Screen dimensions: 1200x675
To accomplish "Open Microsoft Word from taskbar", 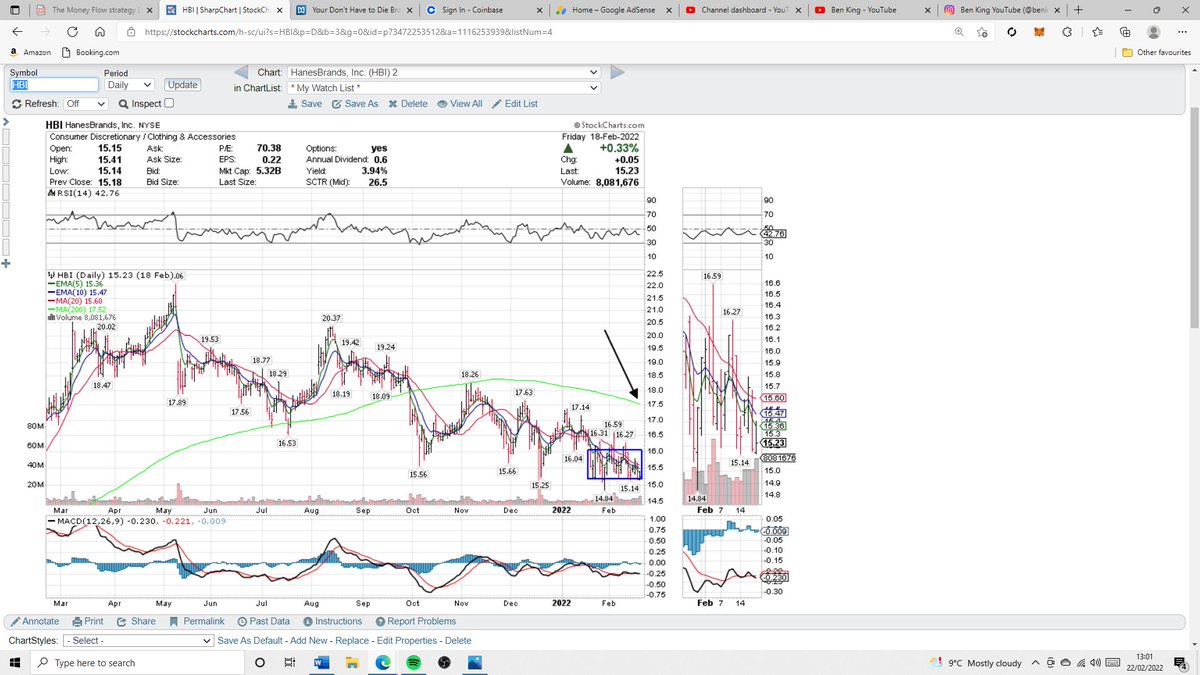I will [x=322, y=662].
